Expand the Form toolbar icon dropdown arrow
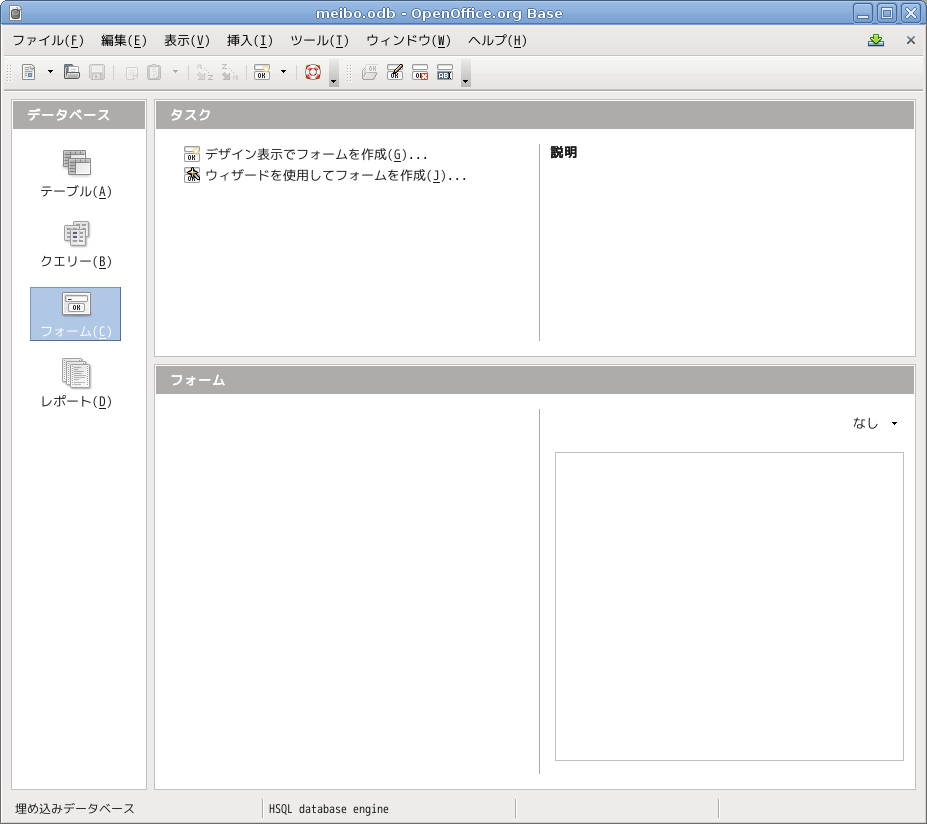Image resolution: width=927 pixels, height=824 pixels. [283, 72]
